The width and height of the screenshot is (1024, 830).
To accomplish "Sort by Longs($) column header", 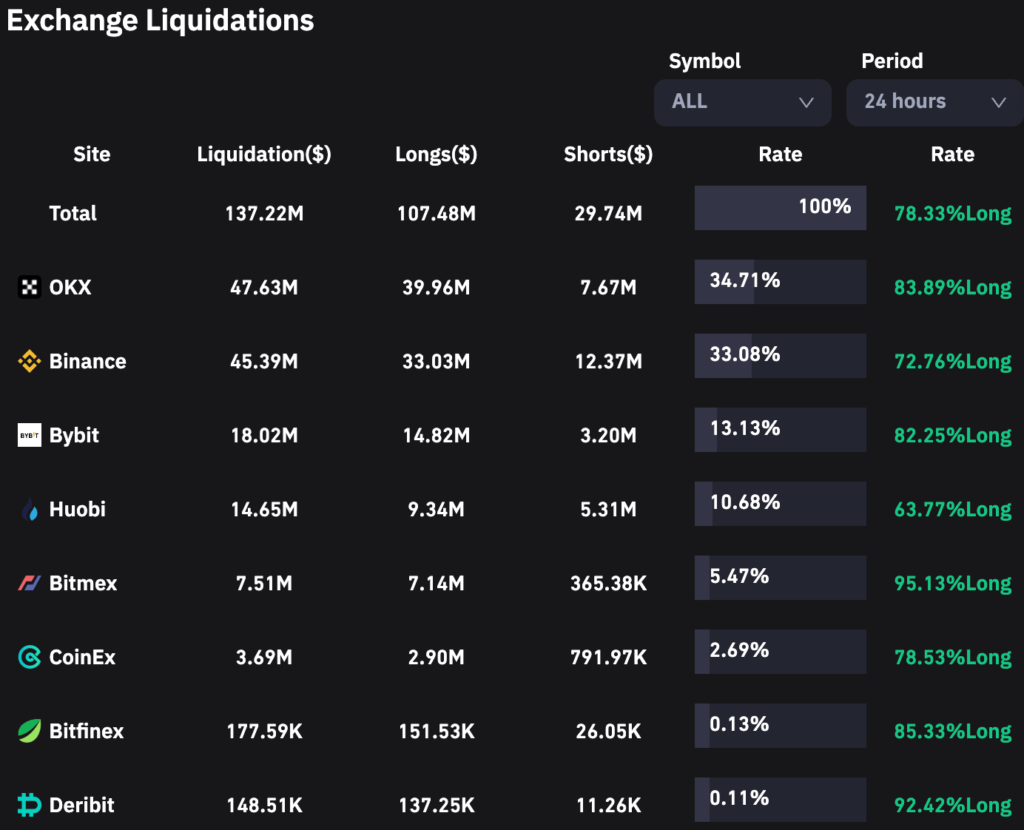I will click(x=436, y=154).
